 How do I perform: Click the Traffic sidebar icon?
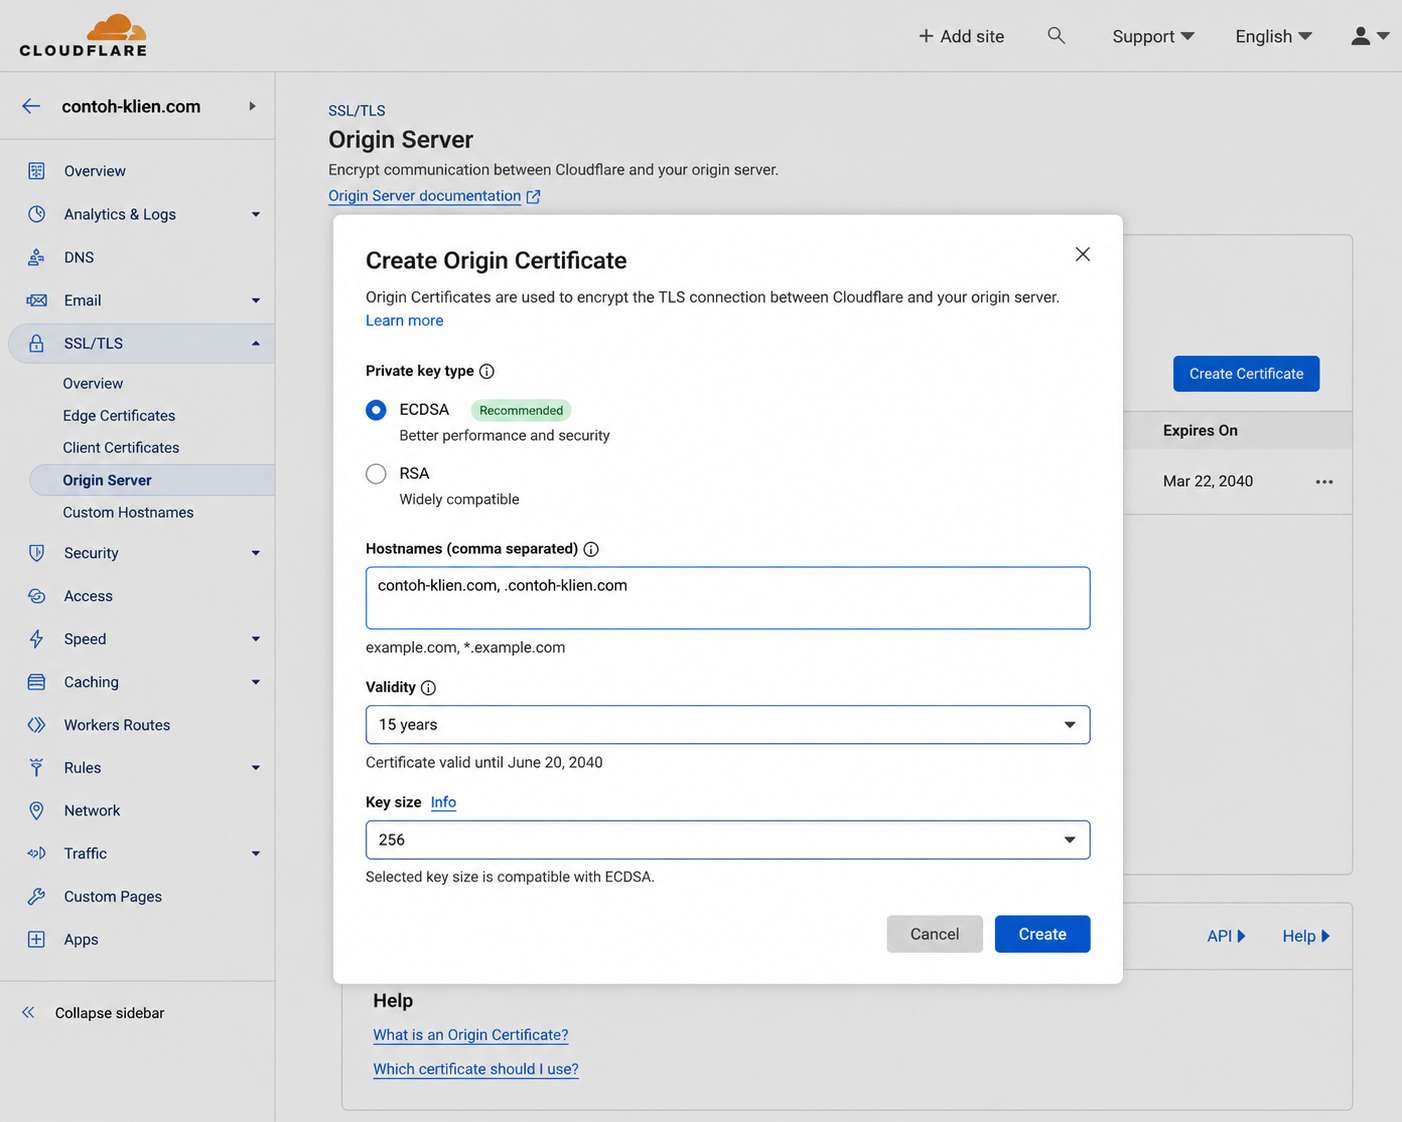36,854
